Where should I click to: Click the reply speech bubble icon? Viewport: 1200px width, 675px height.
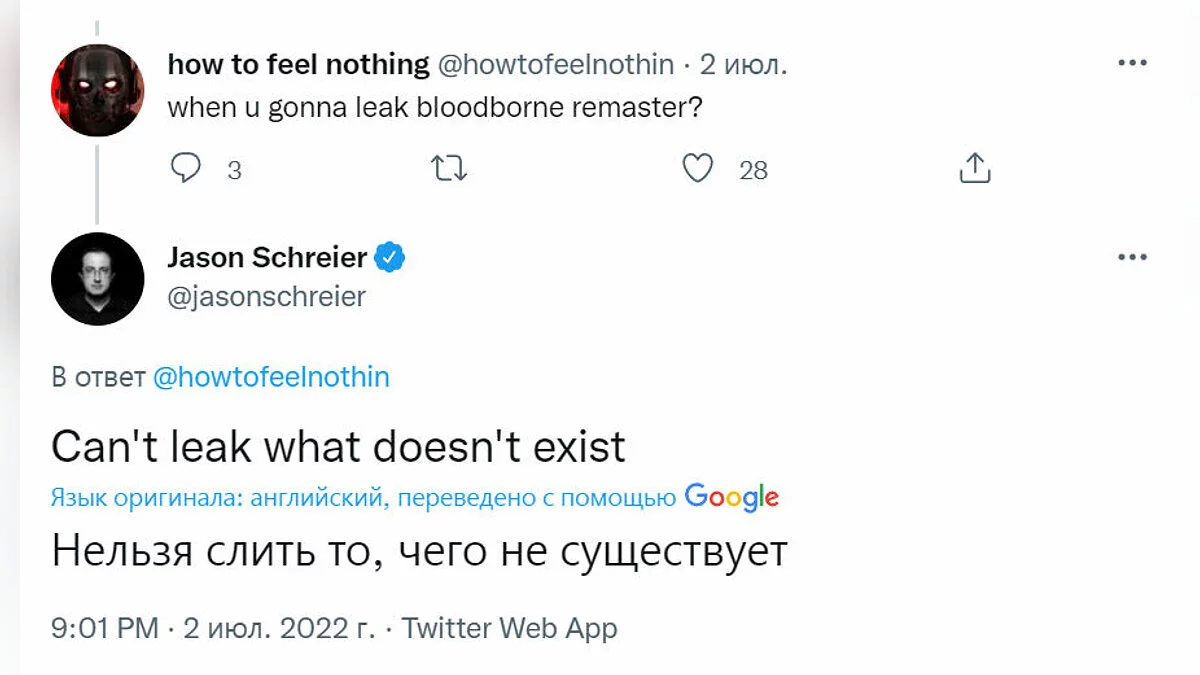coord(186,169)
